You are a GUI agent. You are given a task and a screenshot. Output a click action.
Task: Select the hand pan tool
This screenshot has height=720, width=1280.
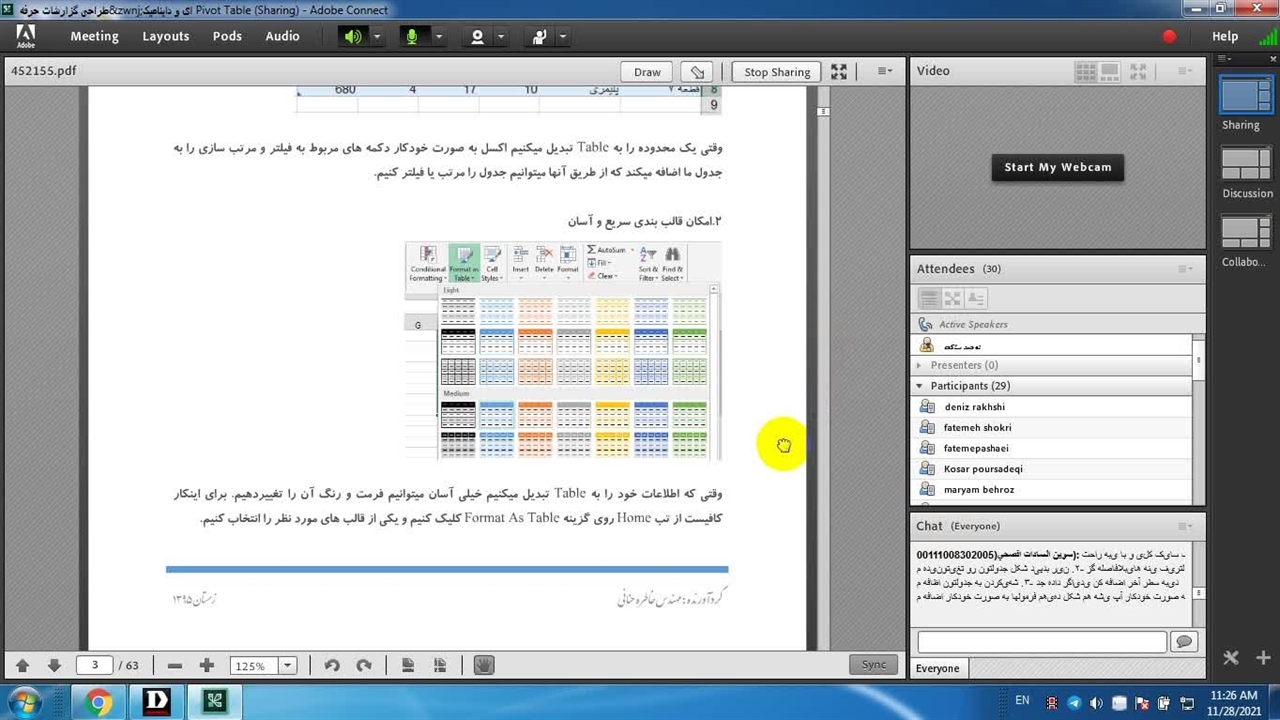[x=484, y=666]
